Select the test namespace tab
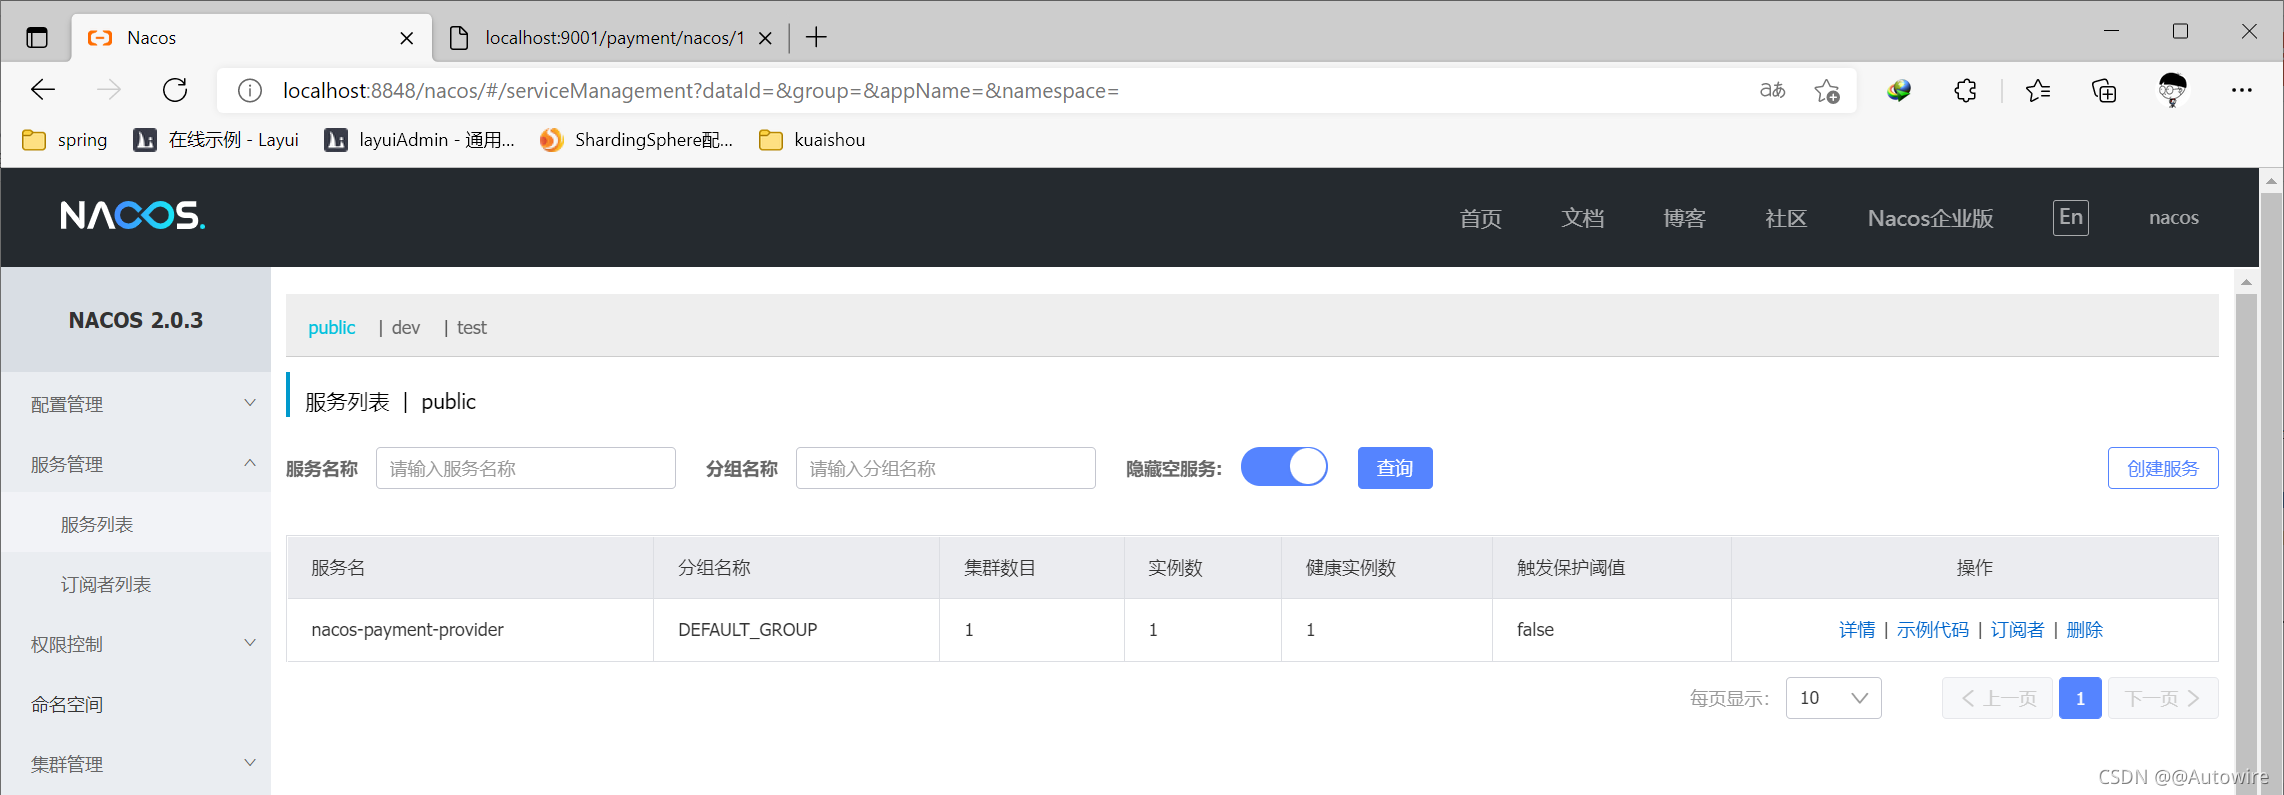 [x=472, y=327]
